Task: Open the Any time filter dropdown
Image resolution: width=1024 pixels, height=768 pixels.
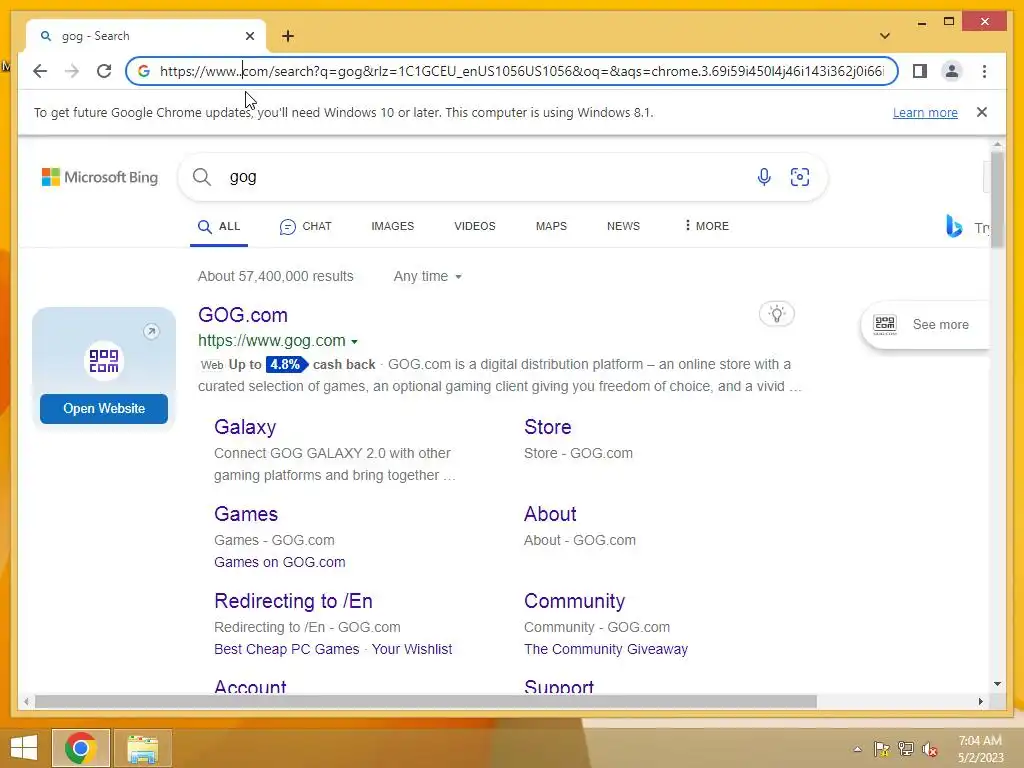Action: [x=427, y=276]
